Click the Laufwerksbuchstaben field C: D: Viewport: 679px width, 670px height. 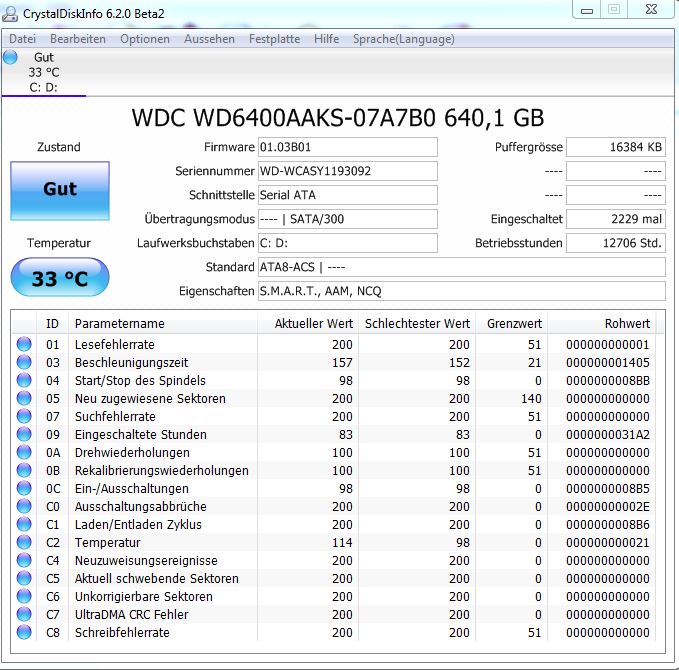tap(348, 243)
